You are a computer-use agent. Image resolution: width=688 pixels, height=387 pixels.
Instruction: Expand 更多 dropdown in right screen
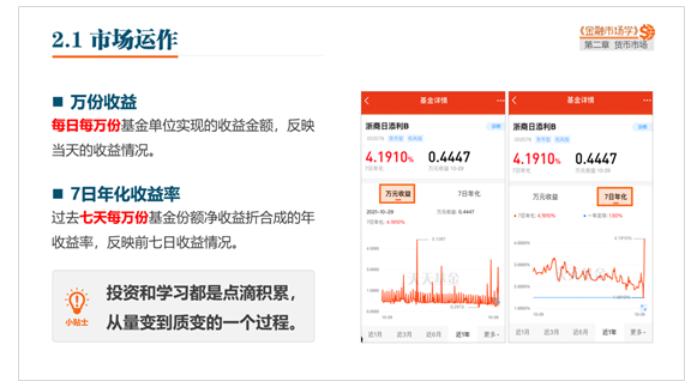(638, 332)
